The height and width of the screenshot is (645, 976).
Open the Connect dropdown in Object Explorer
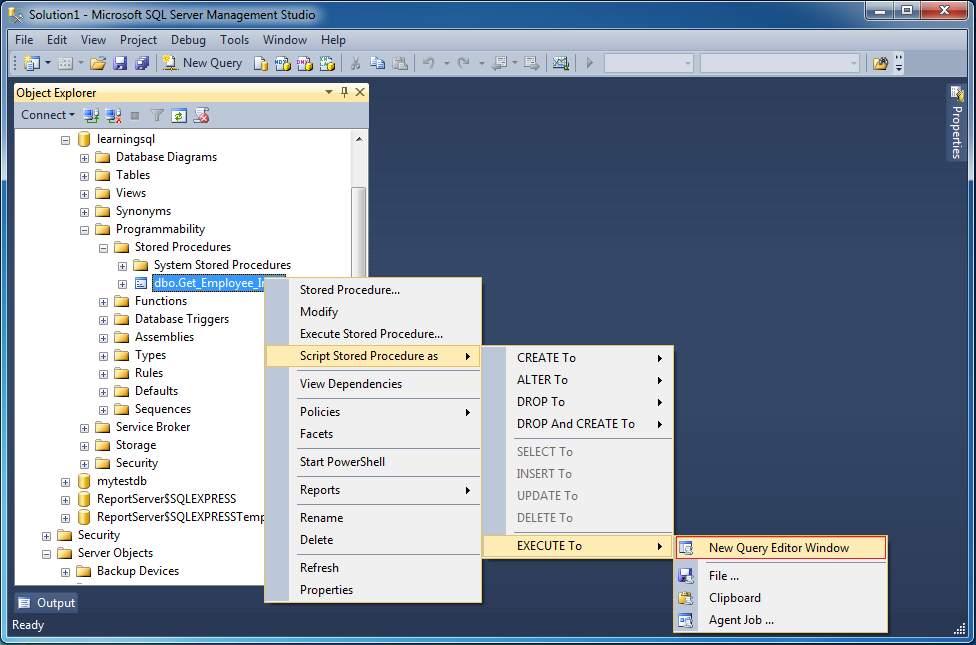48,115
